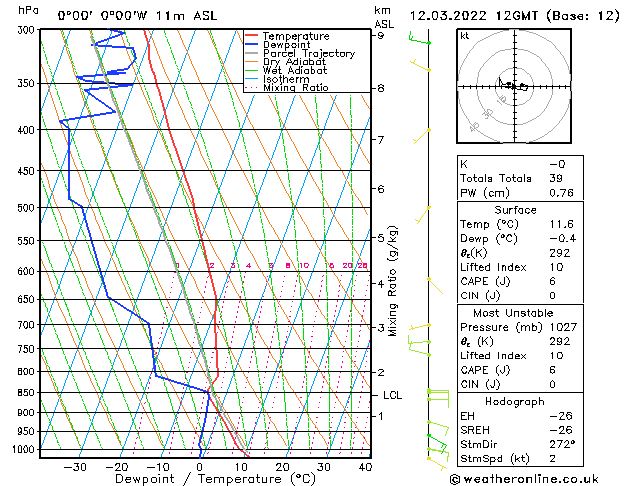Click the 'Mixing Ratio (g/kg)' vertical axis label
This screenshot has width=629, height=486.
(393, 281)
